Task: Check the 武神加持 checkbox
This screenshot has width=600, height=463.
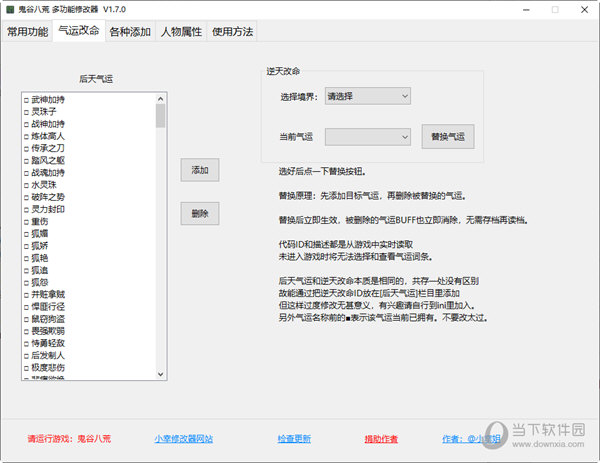Action: tap(26, 100)
